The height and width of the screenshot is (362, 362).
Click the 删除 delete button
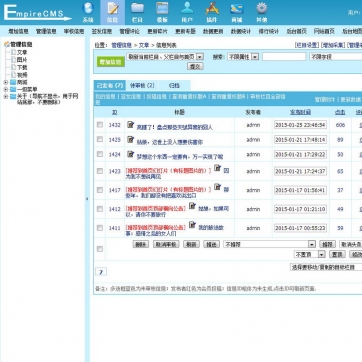pyautogui.click(x=141, y=244)
